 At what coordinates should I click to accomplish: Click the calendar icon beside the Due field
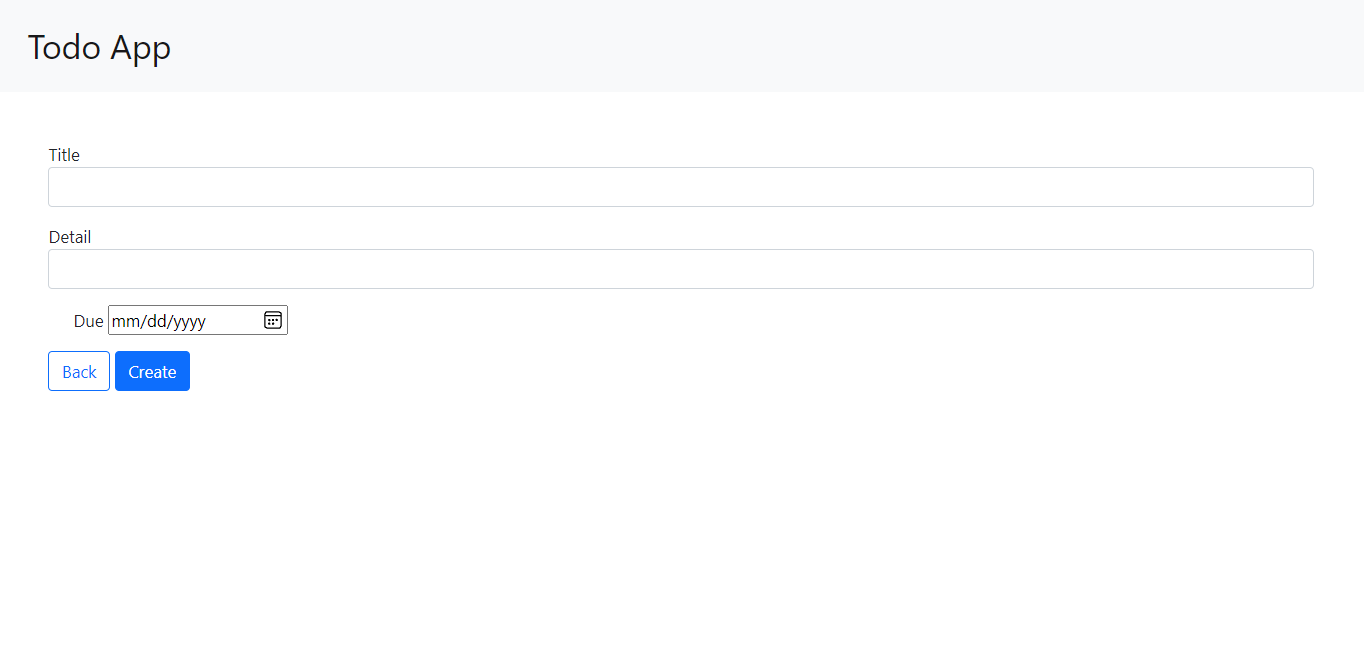(272, 320)
